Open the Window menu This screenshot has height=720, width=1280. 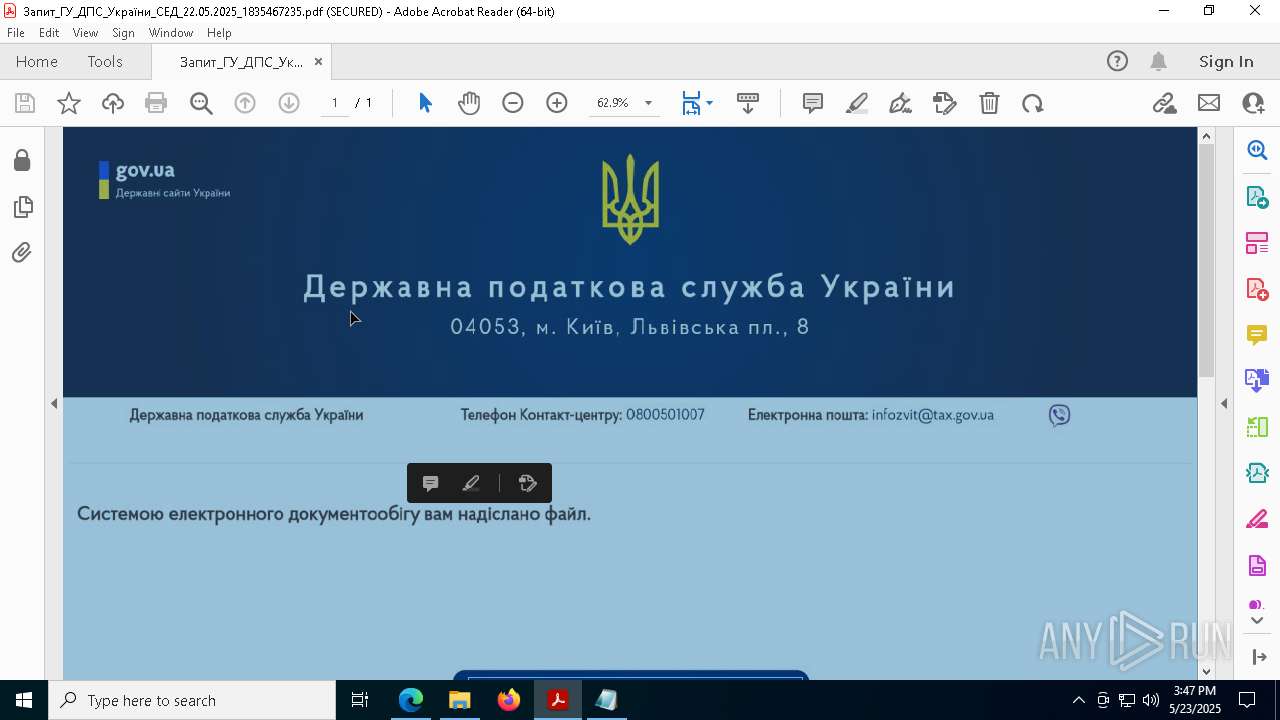coord(171,33)
